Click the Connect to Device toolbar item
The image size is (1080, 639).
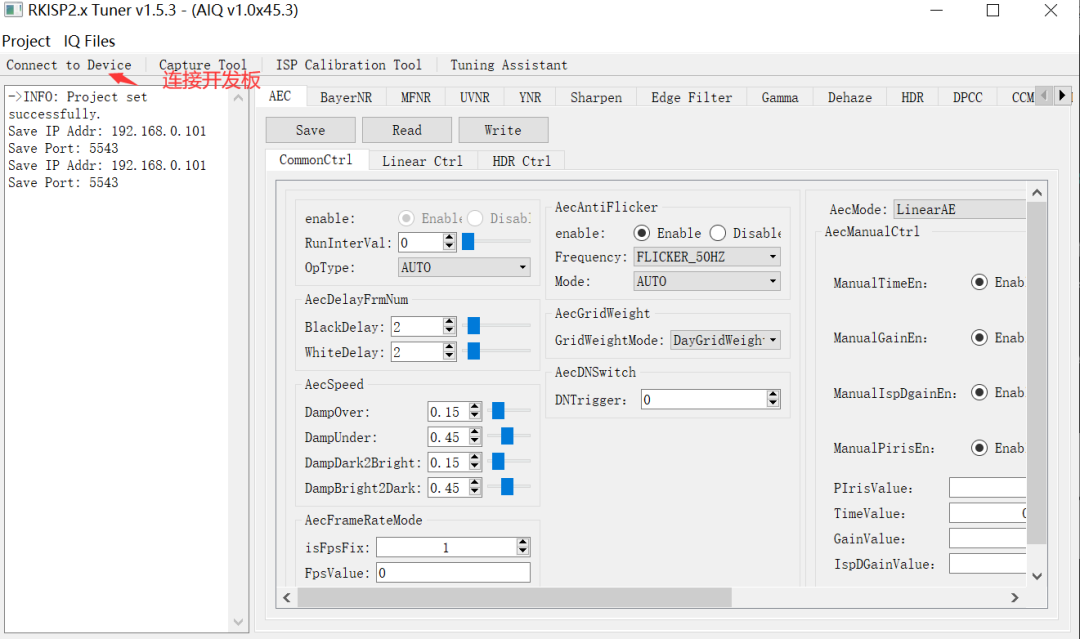tap(68, 65)
